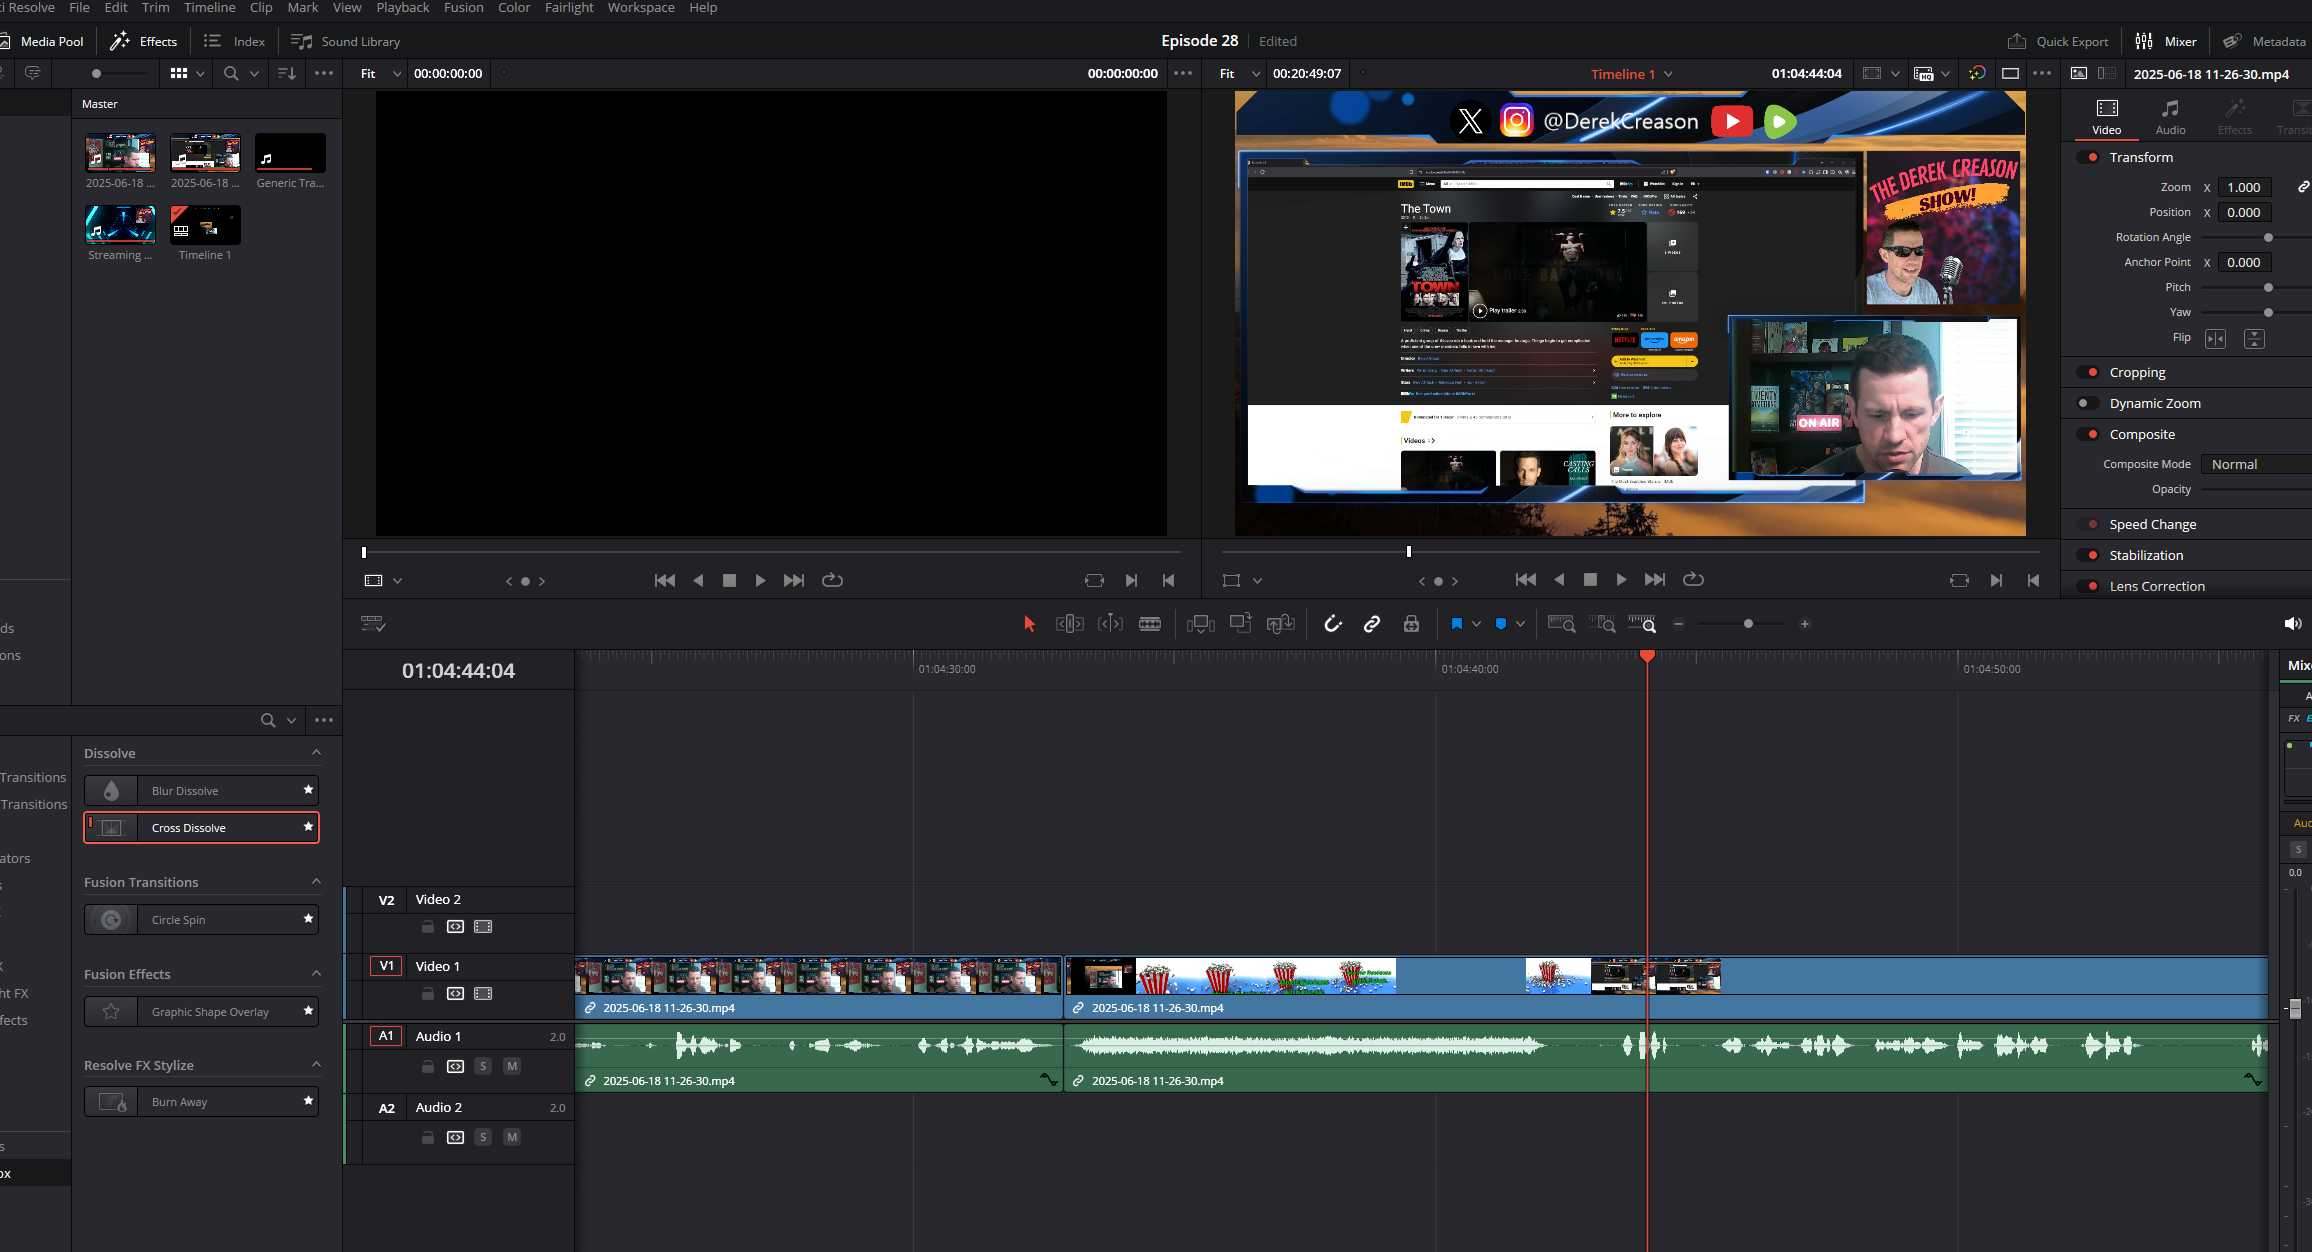Solo Audio 2 track
2312x1252 pixels.
(x=483, y=1137)
